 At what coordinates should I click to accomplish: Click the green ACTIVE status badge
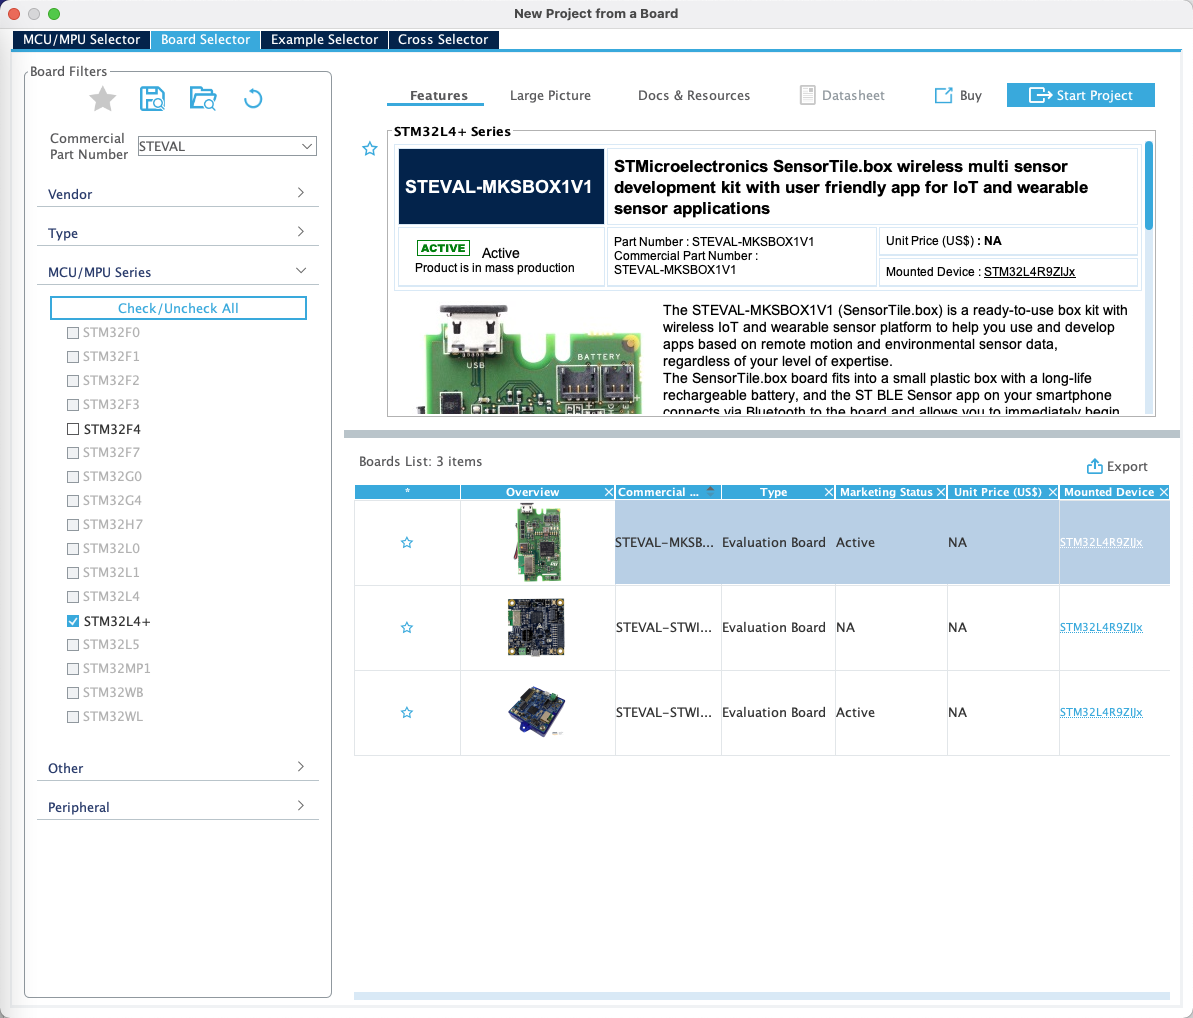pos(443,248)
